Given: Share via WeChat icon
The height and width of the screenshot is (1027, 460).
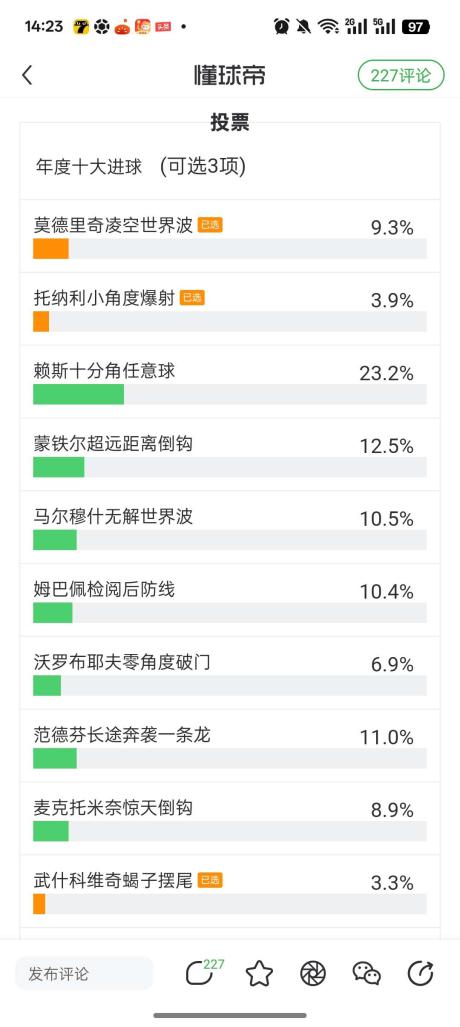Looking at the screenshot, I should click(367, 974).
